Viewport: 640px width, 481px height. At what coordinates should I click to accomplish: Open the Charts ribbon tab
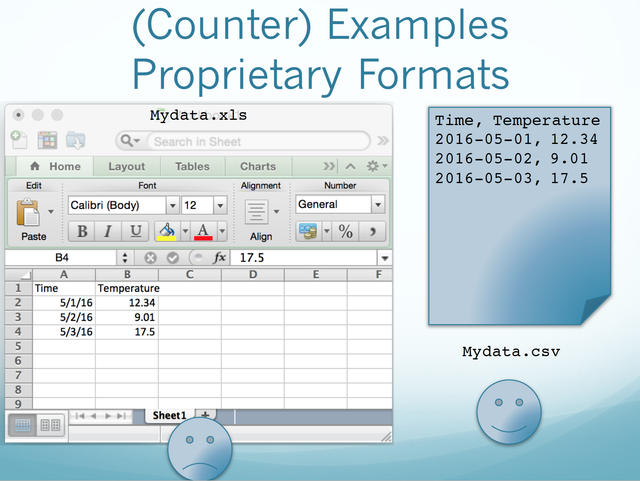coord(258,167)
